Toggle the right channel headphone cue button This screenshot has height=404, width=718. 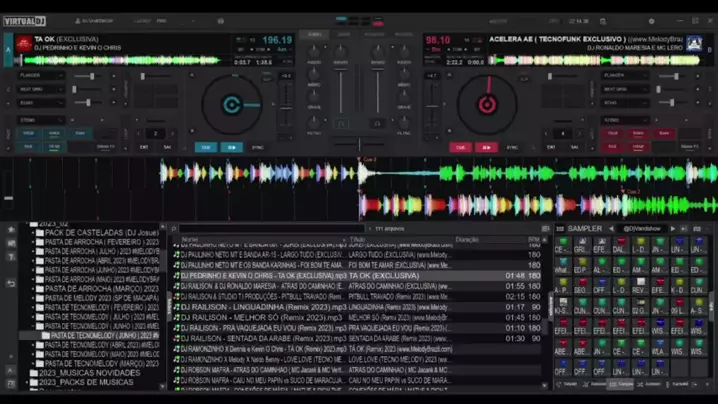pos(377,124)
